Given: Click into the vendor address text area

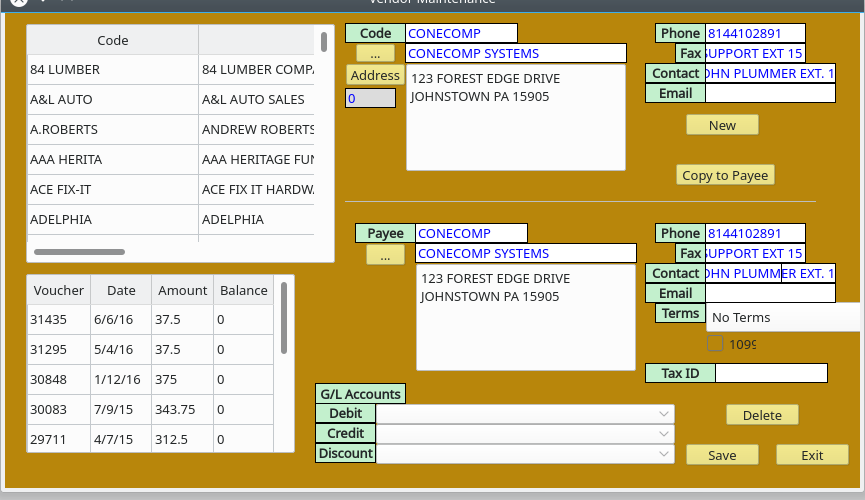Looking at the screenshot, I should click(x=516, y=118).
